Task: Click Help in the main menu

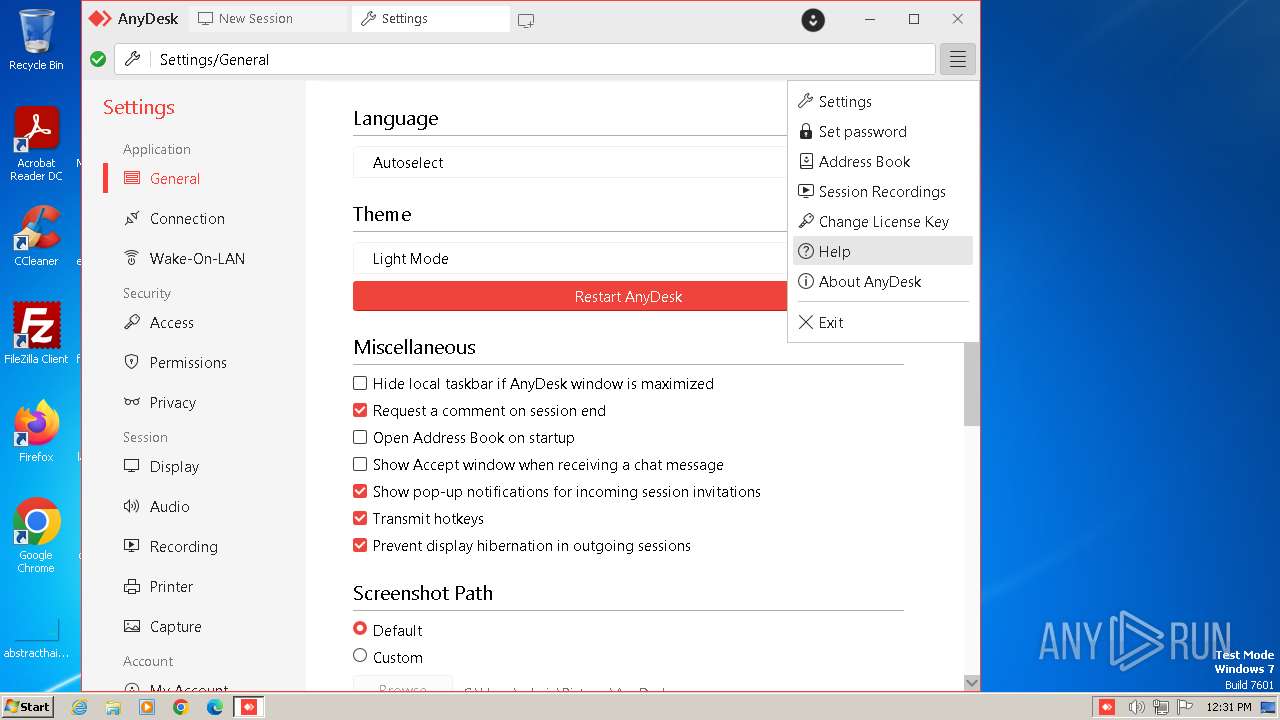Action: click(x=883, y=251)
